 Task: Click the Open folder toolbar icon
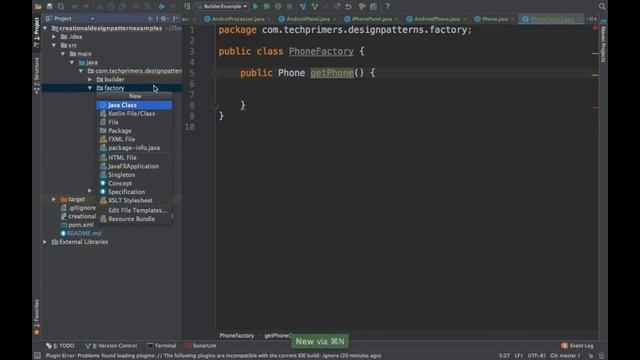(38, 6)
